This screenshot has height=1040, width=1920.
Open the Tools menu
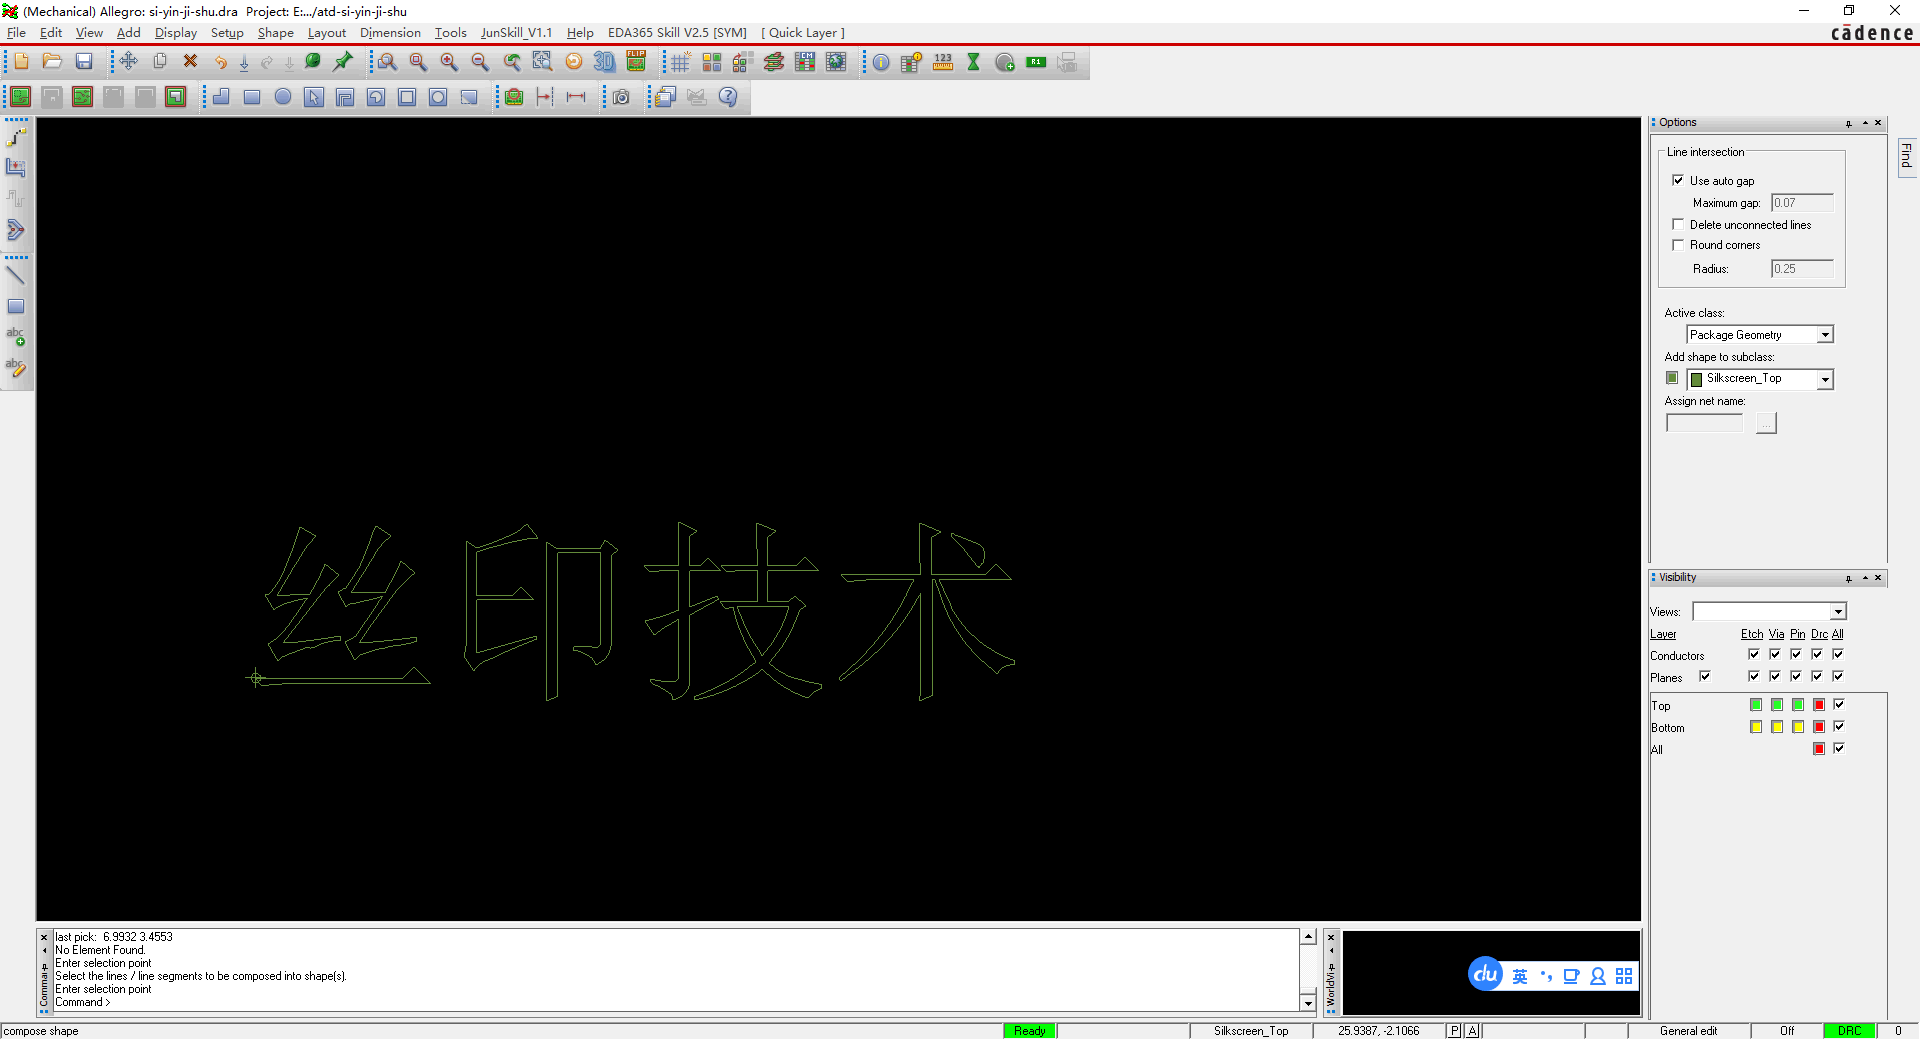pos(450,33)
